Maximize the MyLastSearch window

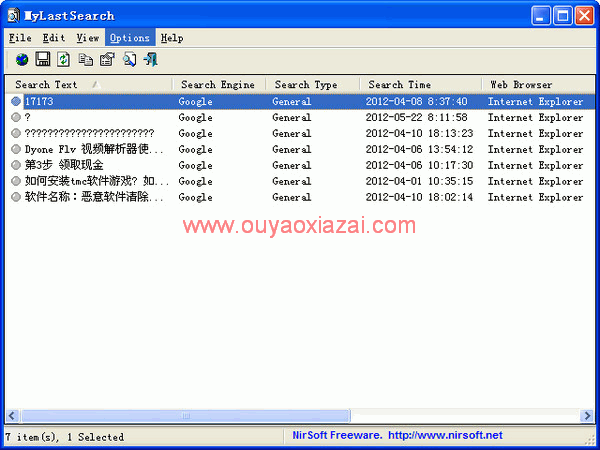[563, 16]
